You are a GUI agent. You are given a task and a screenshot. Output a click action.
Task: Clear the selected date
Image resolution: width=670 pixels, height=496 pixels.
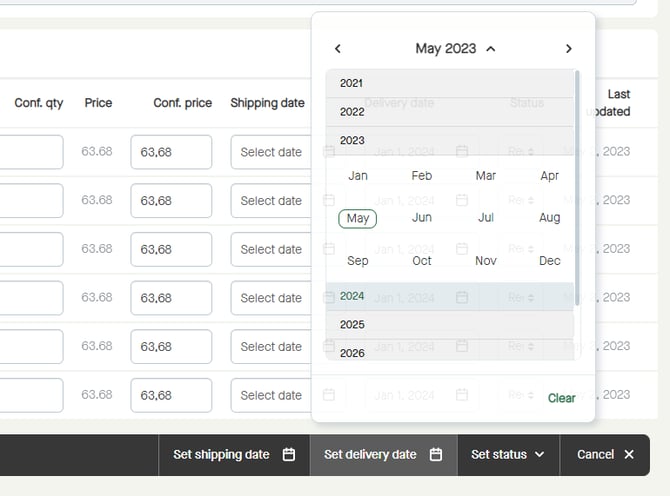tap(561, 398)
